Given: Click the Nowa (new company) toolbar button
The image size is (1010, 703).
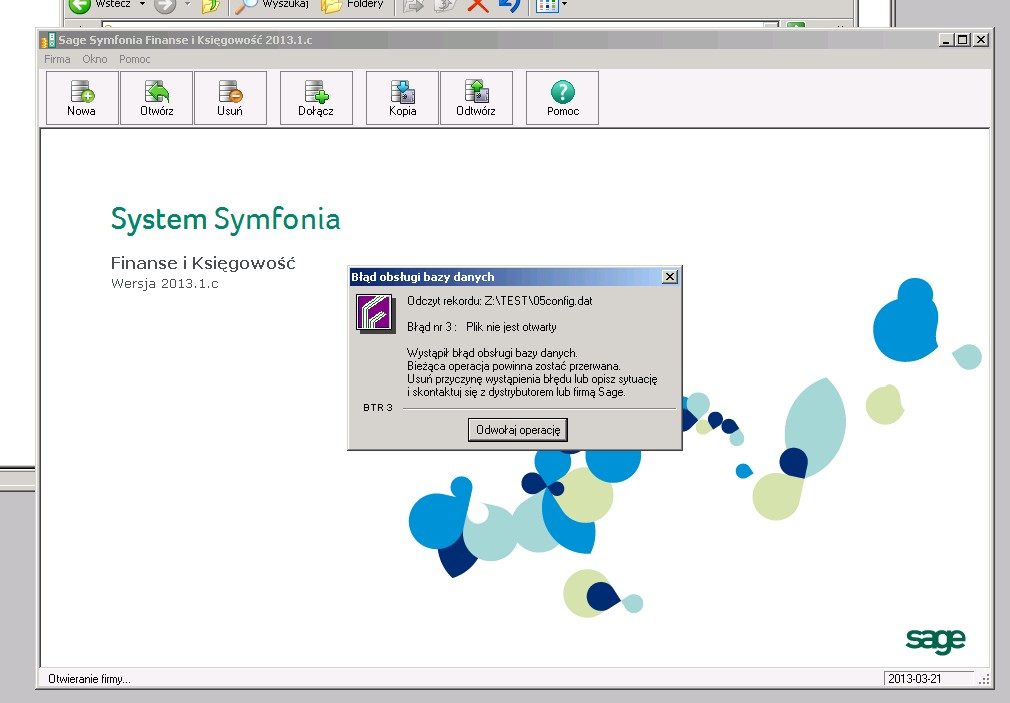Looking at the screenshot, I should 82,98.
